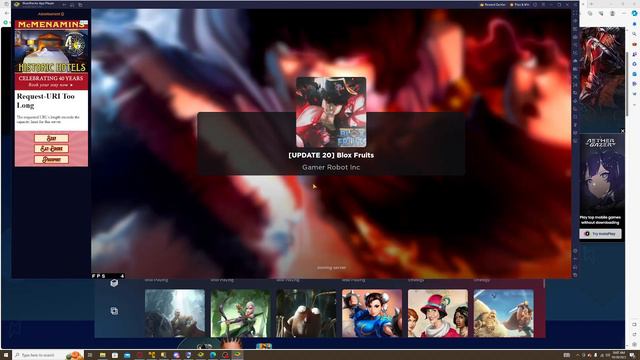Click the "[UPDATE 20] Blox Fruits" title

point(331,155)
